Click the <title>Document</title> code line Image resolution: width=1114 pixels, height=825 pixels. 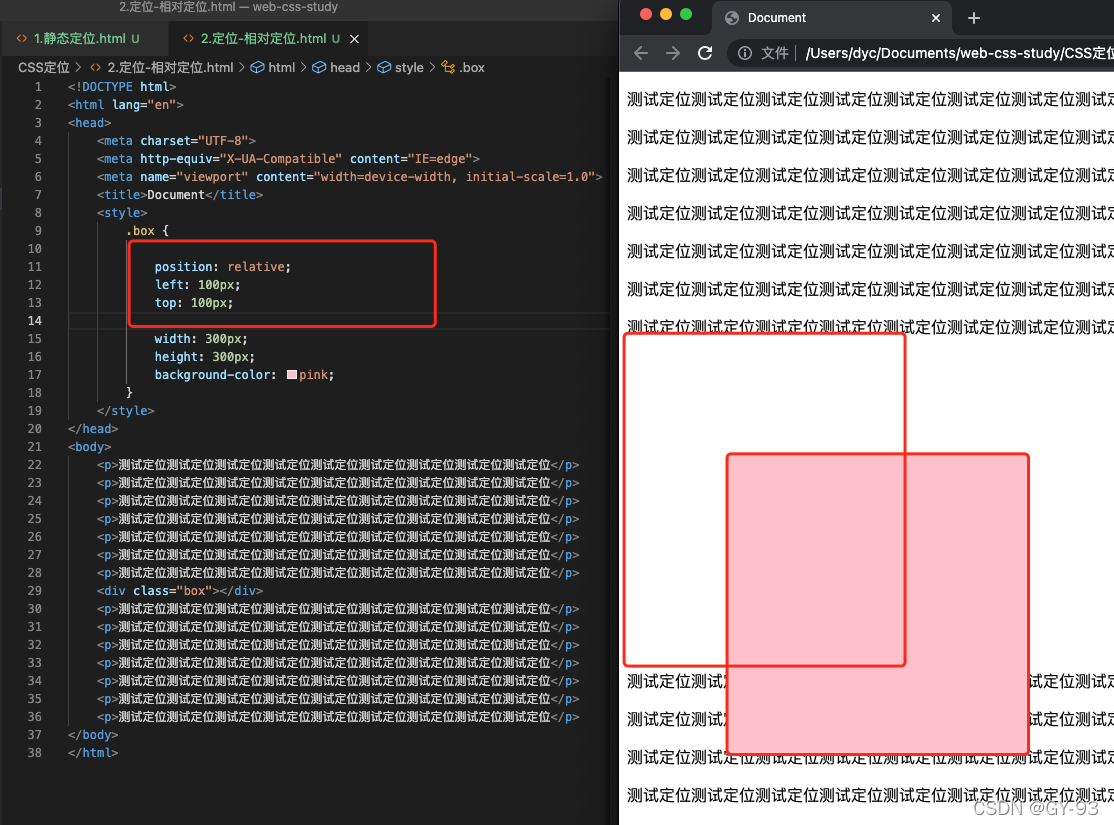[x=180, y=195]
